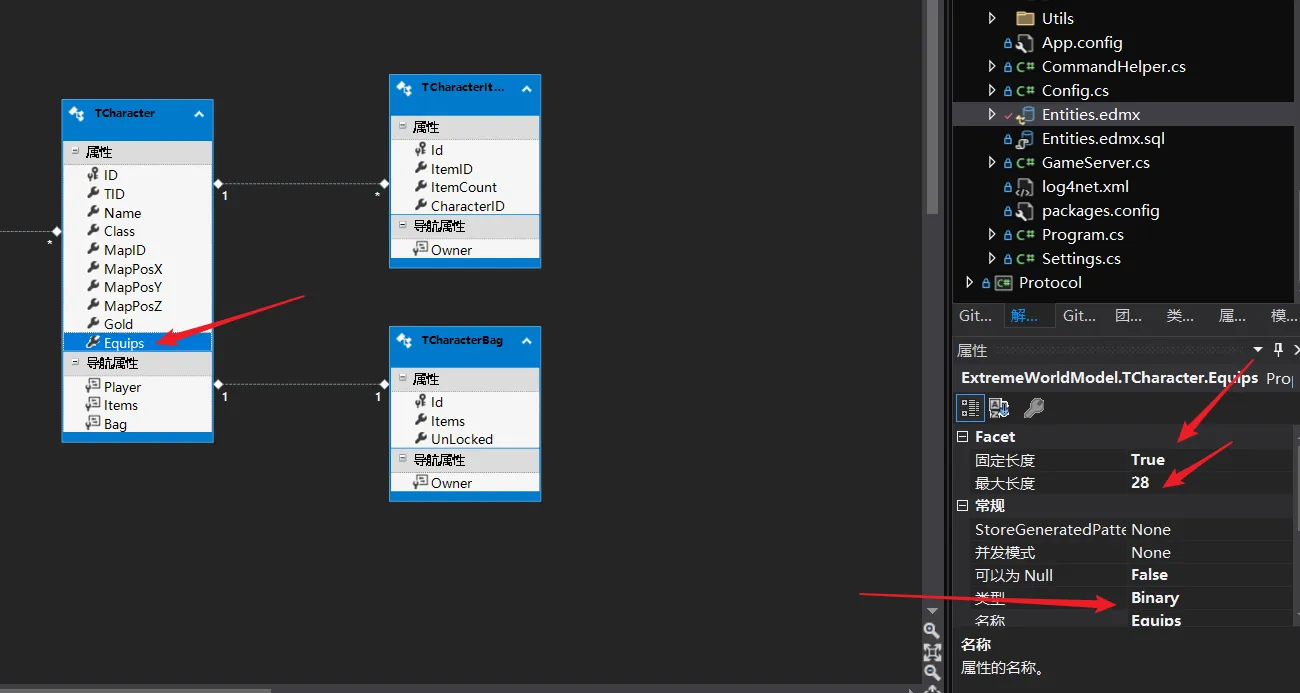Collapse the TCharacterIt... entity chevron

click(527, 88)
